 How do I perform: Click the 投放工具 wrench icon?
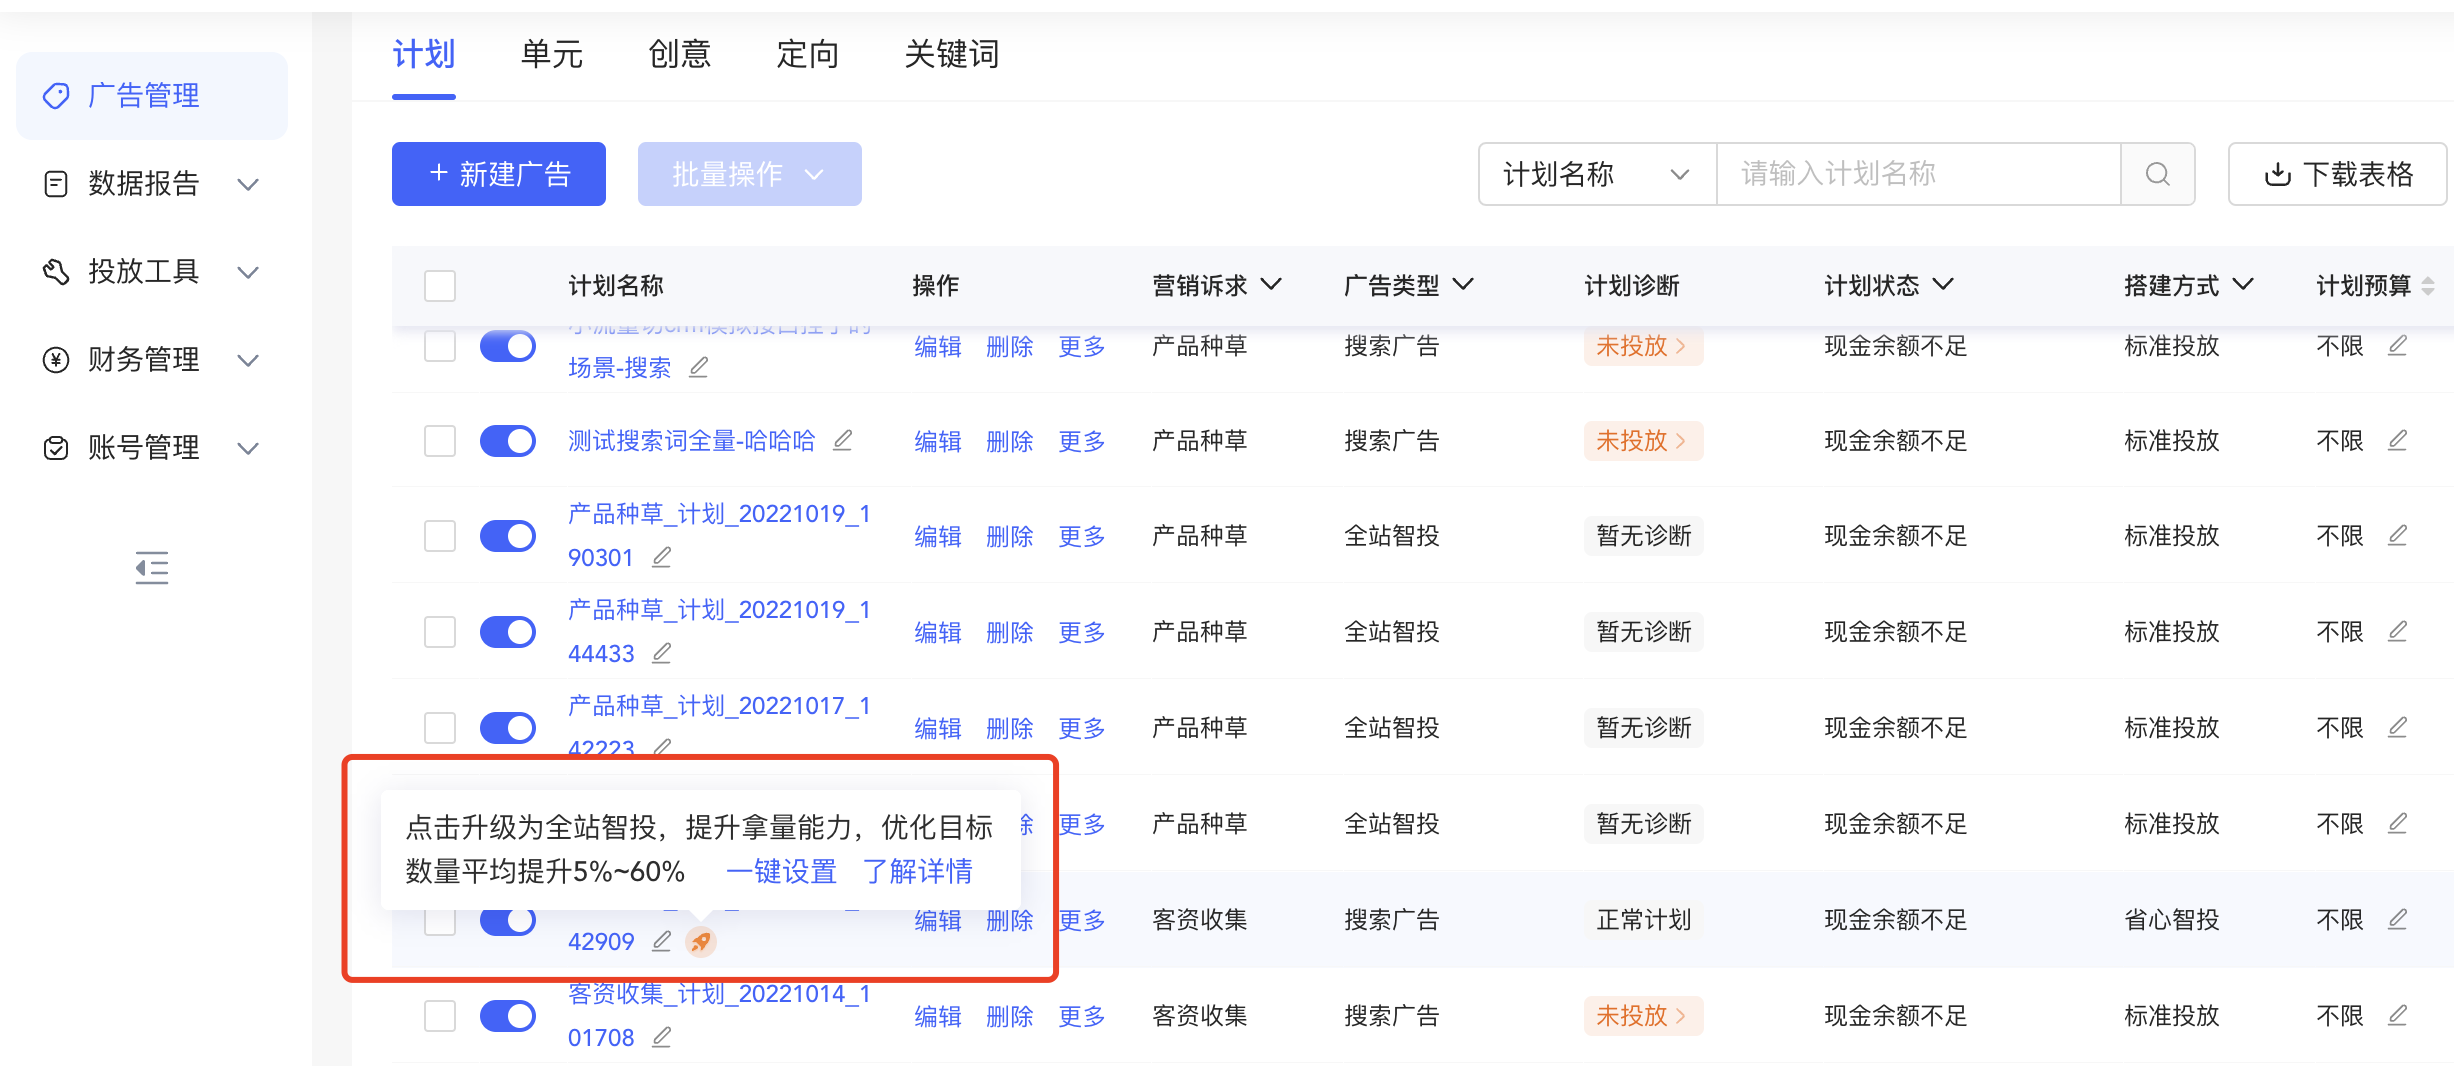[56, 272]
